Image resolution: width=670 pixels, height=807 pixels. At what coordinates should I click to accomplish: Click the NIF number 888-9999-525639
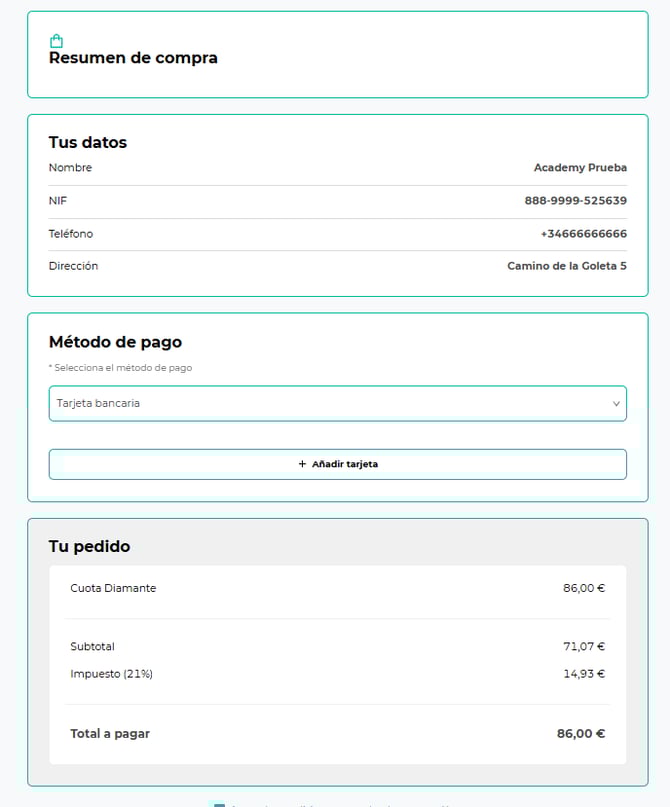click(575, 201)
